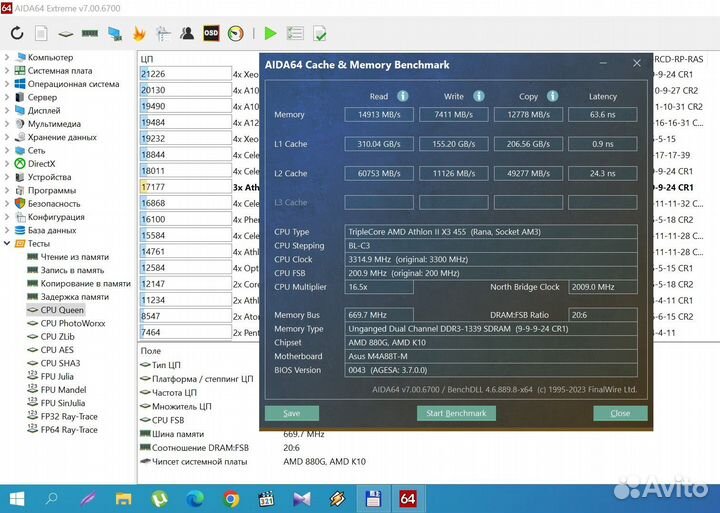720x513 pixels.
Task: Open Google Chrome from taskbar
Action: [x=231, y=499]
